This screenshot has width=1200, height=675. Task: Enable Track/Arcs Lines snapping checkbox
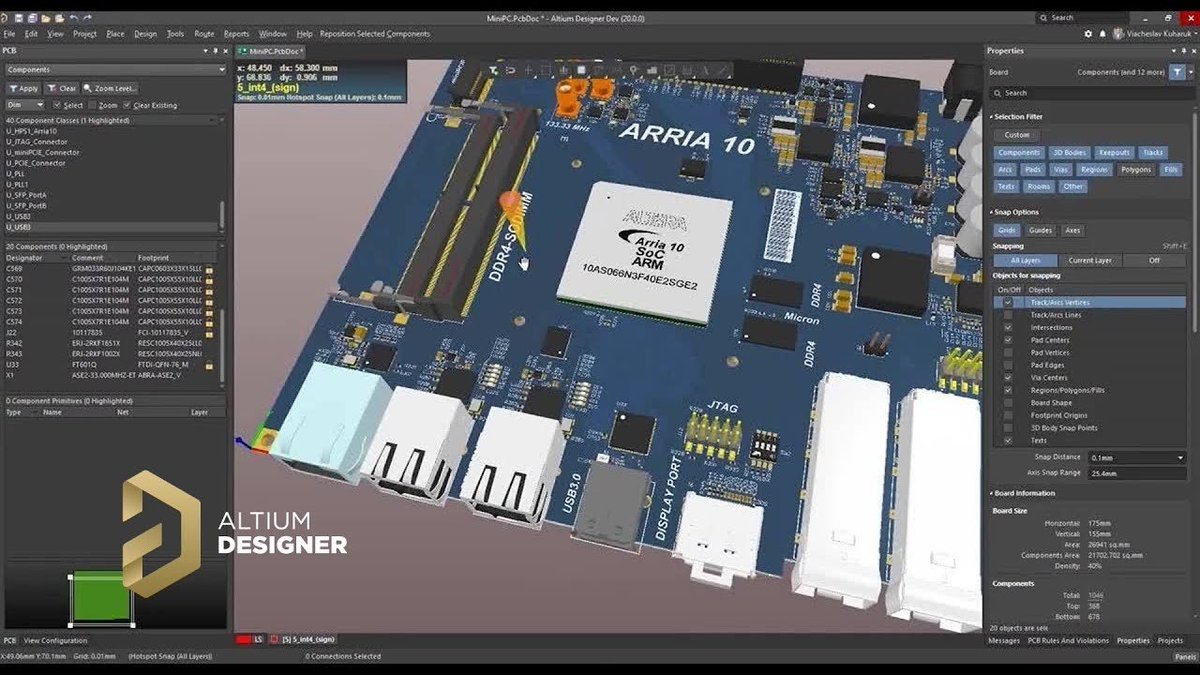click(x=1008, y=314)
